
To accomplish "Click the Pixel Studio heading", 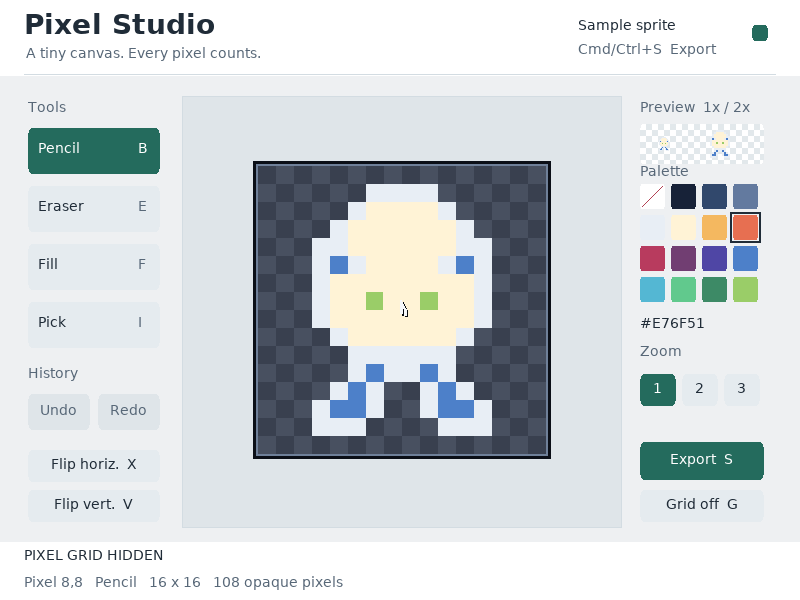I will [x=120, y=24].
